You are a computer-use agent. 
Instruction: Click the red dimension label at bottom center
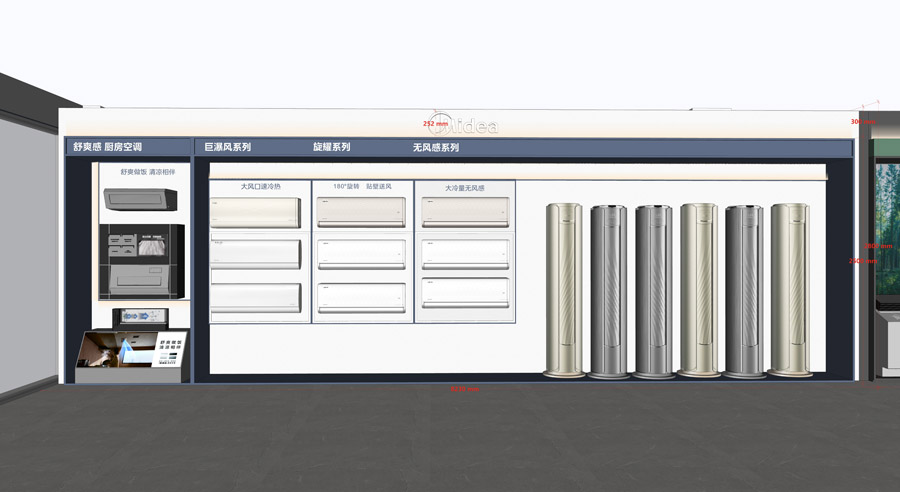[465, 388]
